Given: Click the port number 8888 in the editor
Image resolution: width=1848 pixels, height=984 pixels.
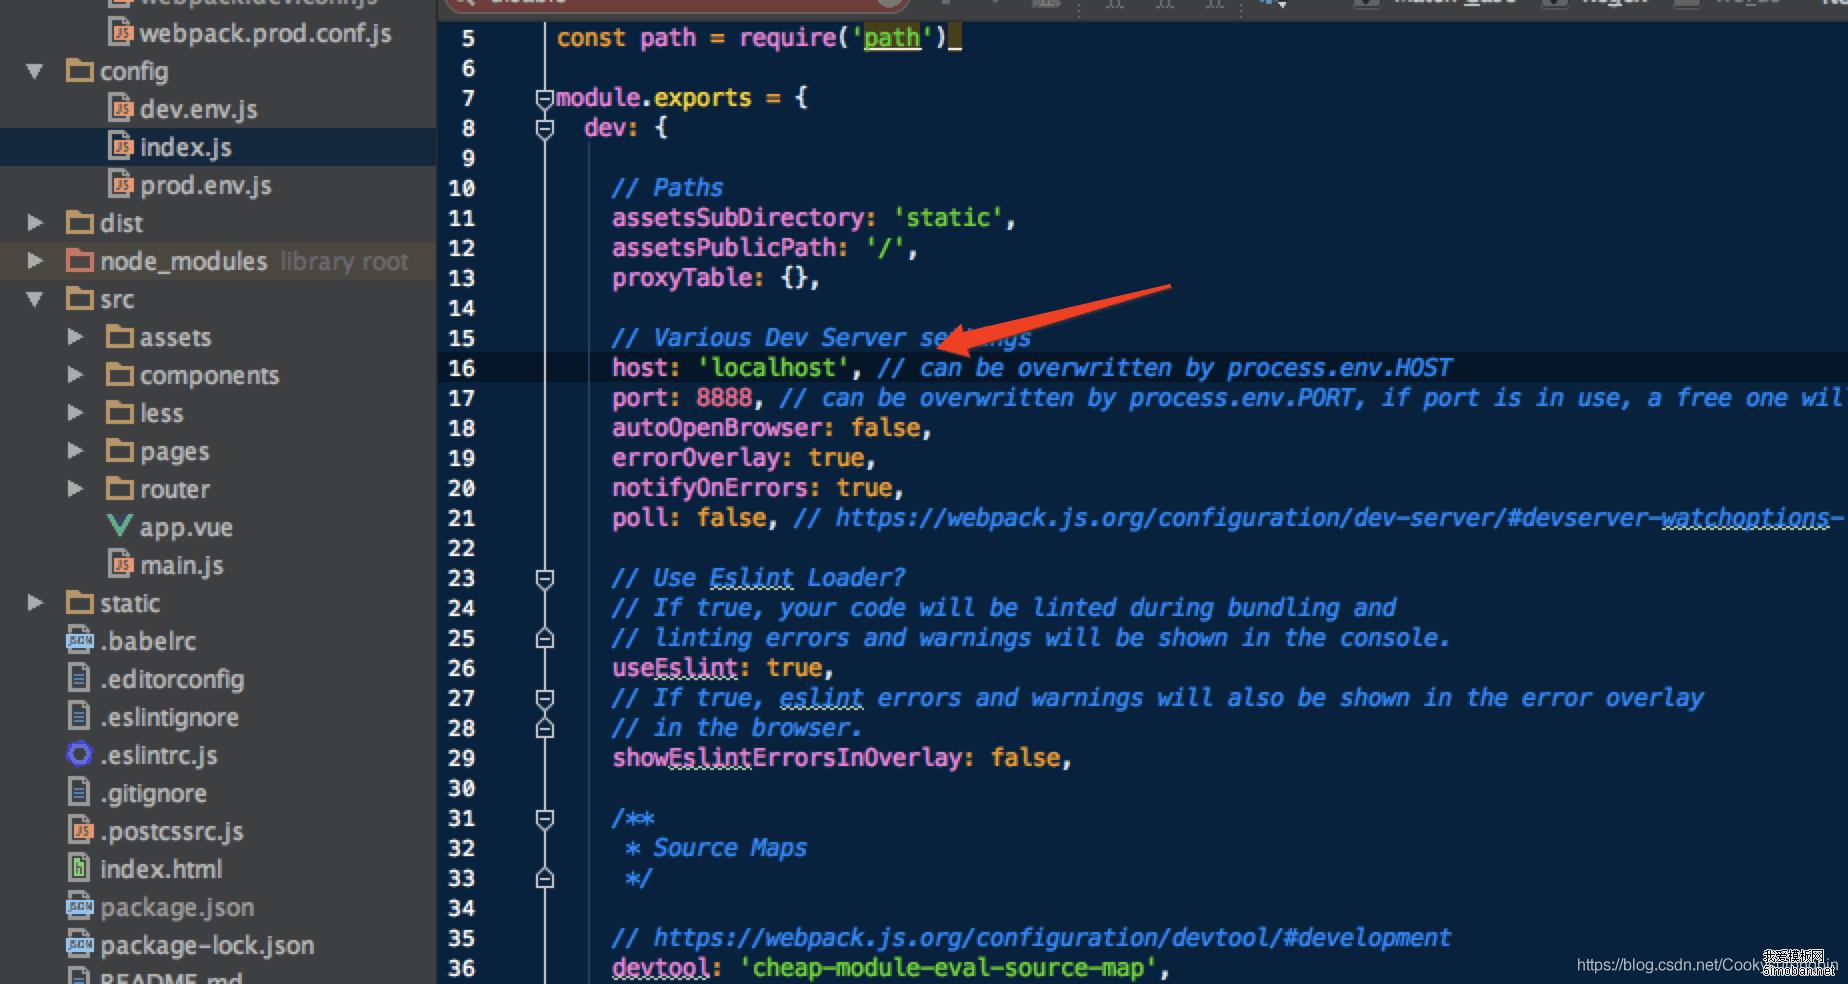Looking at the screenshot, I should point(723,398).
